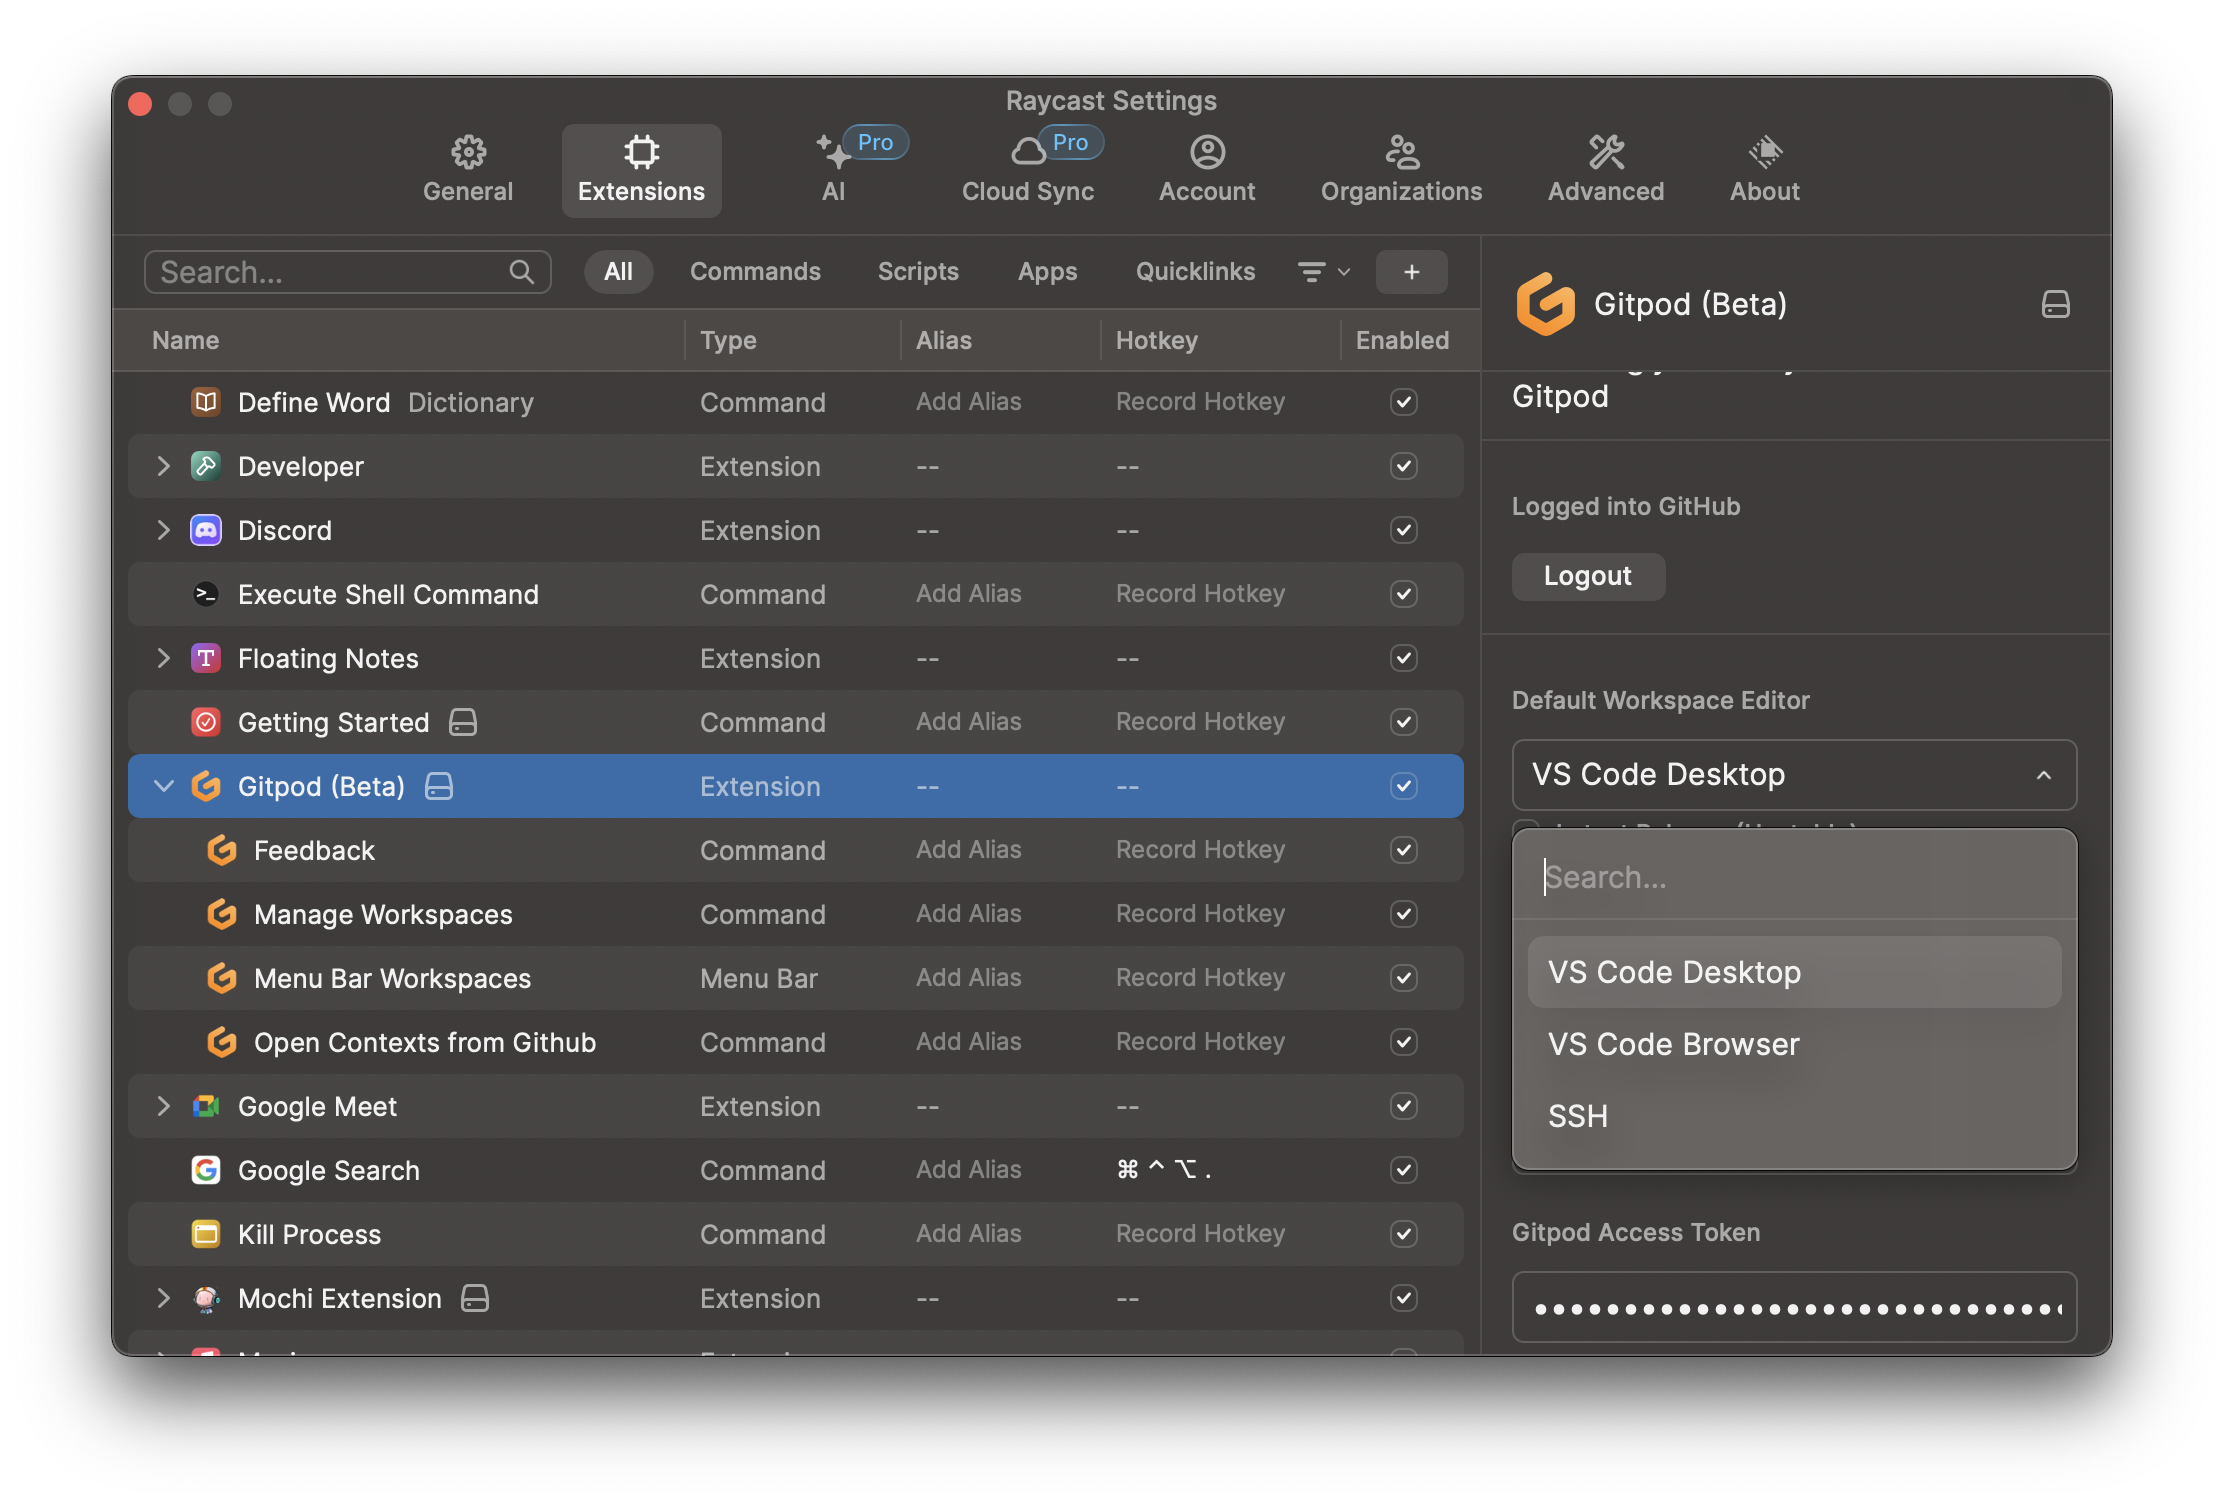Focus the extensions search field

[347, 272]
